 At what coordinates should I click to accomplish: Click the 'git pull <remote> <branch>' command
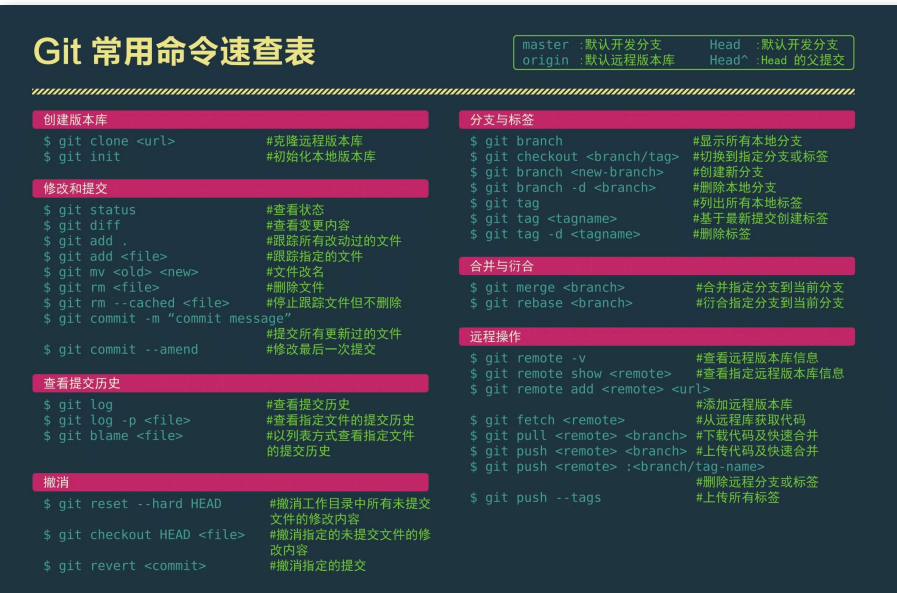(x=578, y=436)
